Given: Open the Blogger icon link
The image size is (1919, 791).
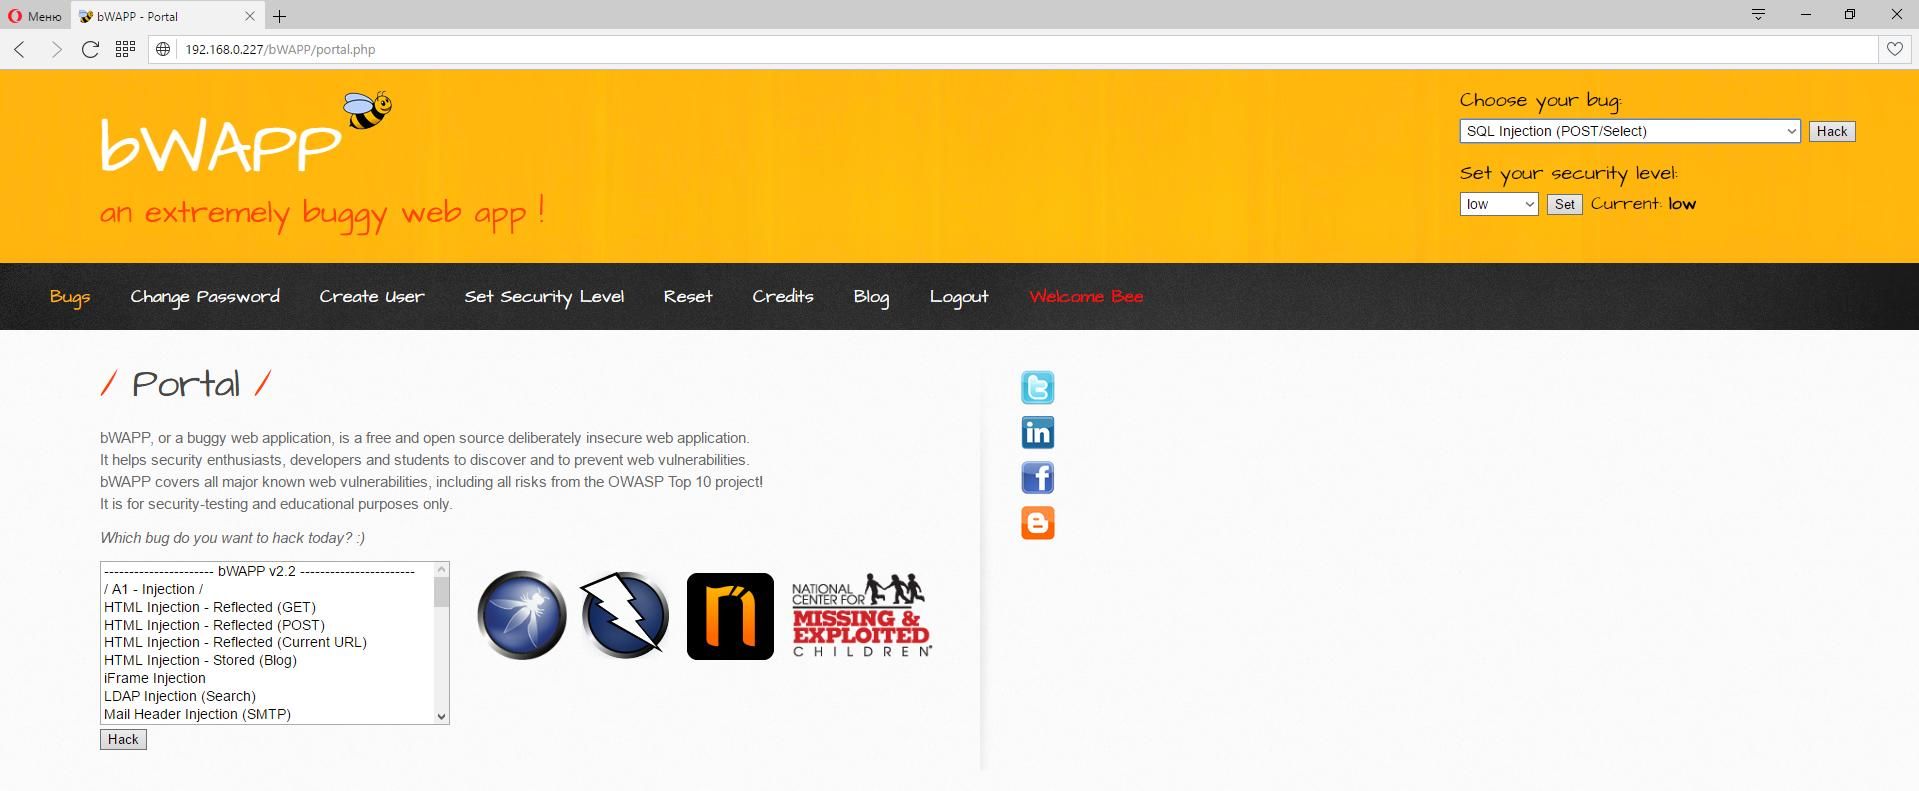Looking at the screenshot, I should 1038,522.
